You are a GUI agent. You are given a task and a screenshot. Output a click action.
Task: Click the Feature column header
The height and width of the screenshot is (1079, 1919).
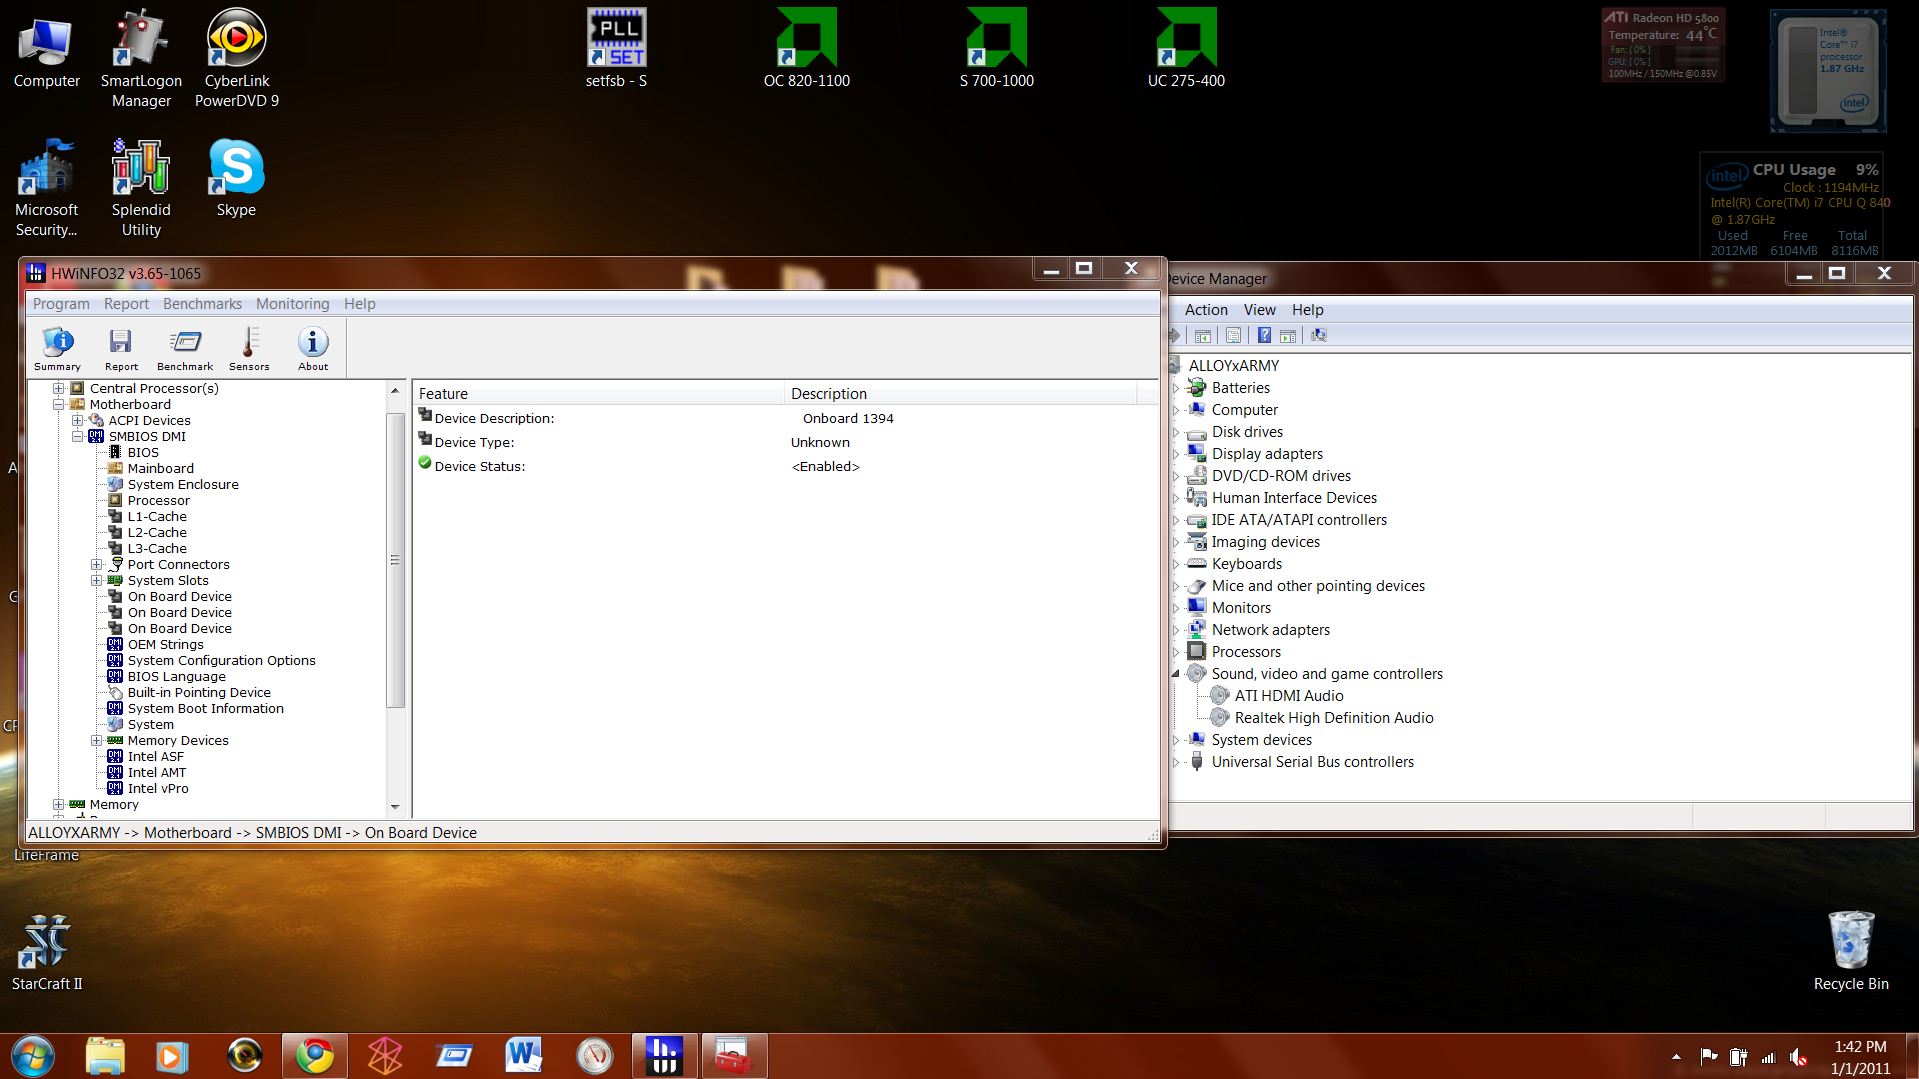pyautogui.click(x=598, y=393)
